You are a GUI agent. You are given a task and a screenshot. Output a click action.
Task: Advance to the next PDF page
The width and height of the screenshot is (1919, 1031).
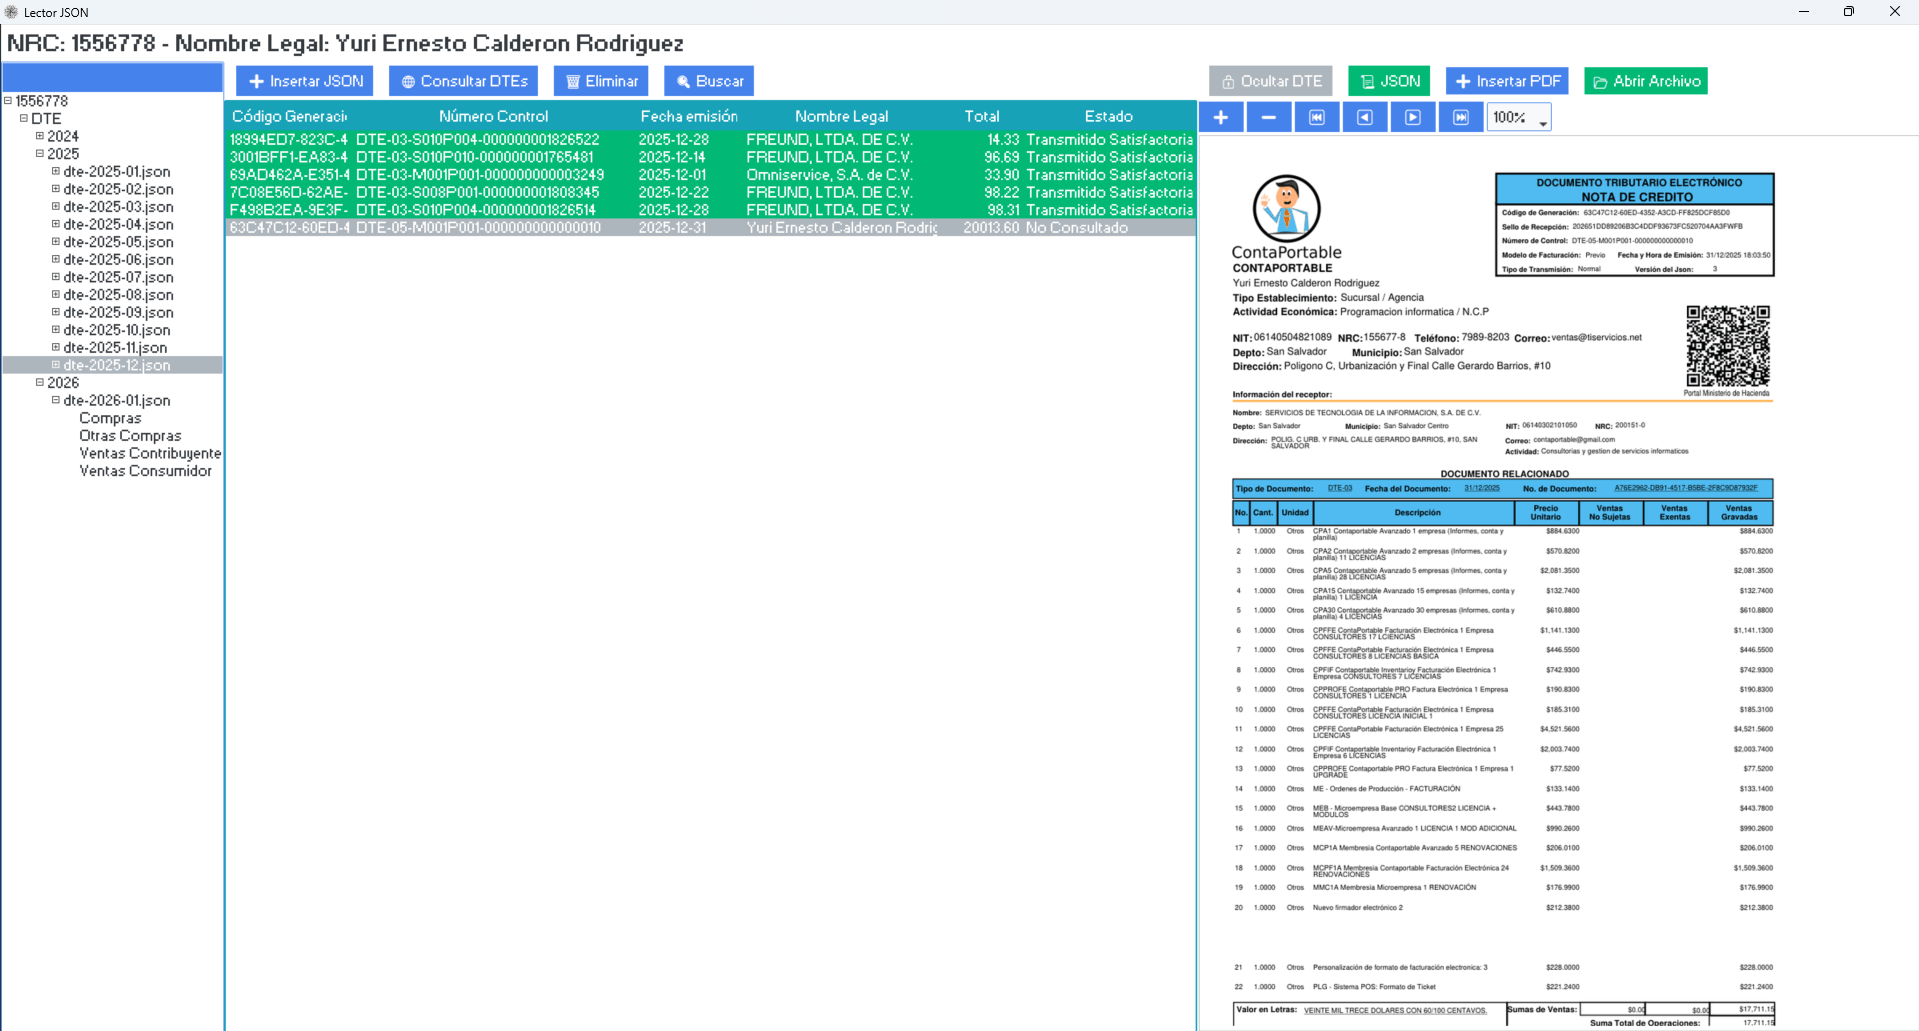1412,117
